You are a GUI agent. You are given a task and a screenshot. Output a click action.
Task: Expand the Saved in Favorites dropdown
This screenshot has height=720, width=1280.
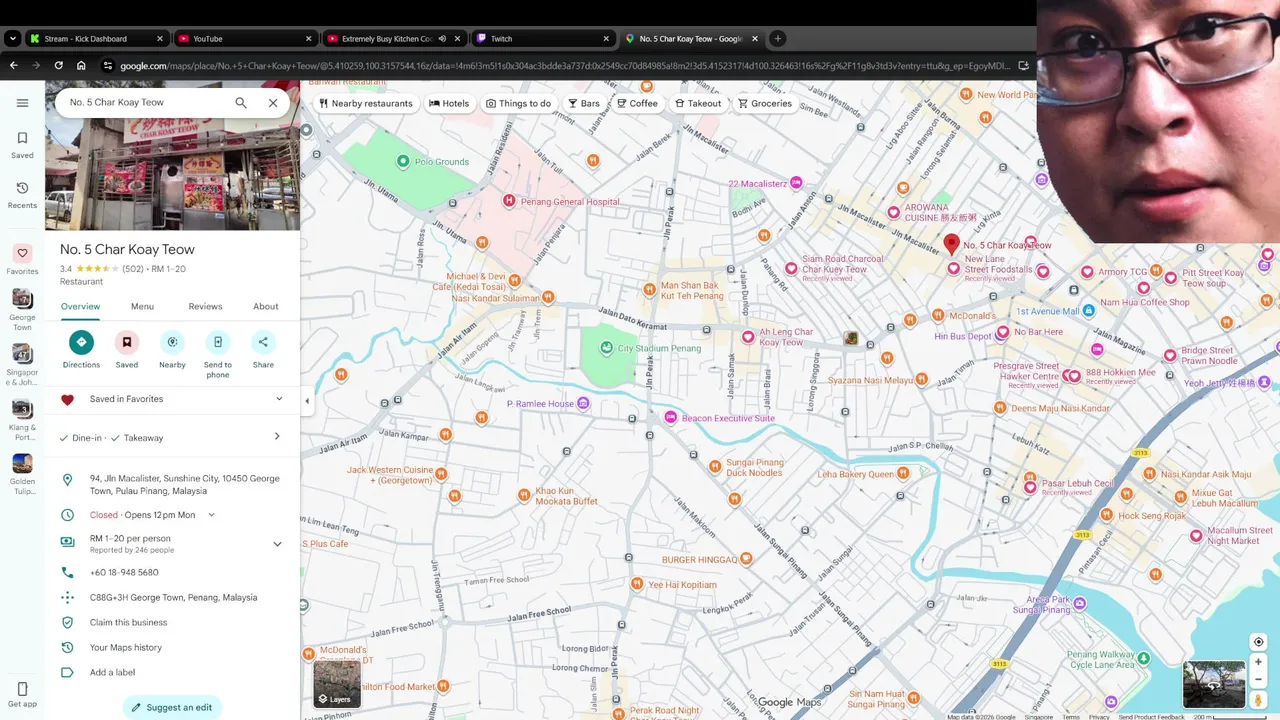click(x=279, y=399)
